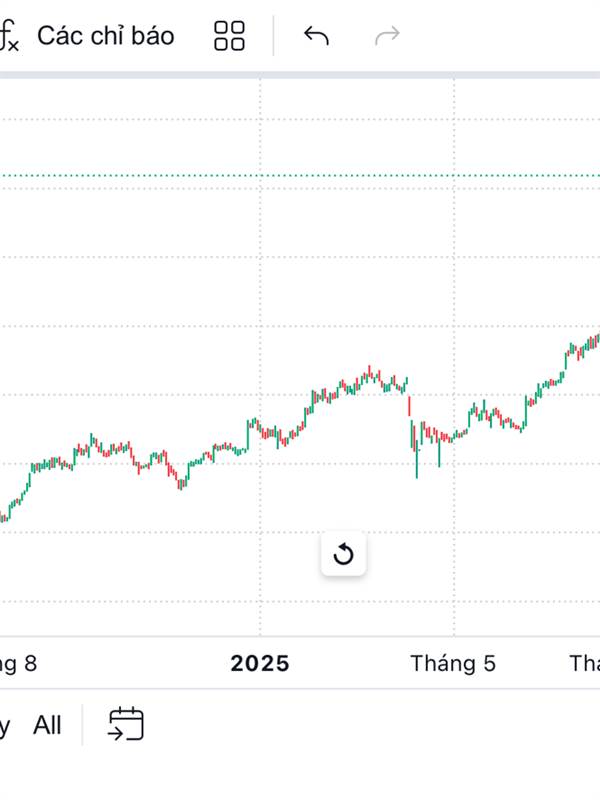This screenshot has width=600, height=800.
Task: Click the fx indicators icon
Action: [9, 37]
